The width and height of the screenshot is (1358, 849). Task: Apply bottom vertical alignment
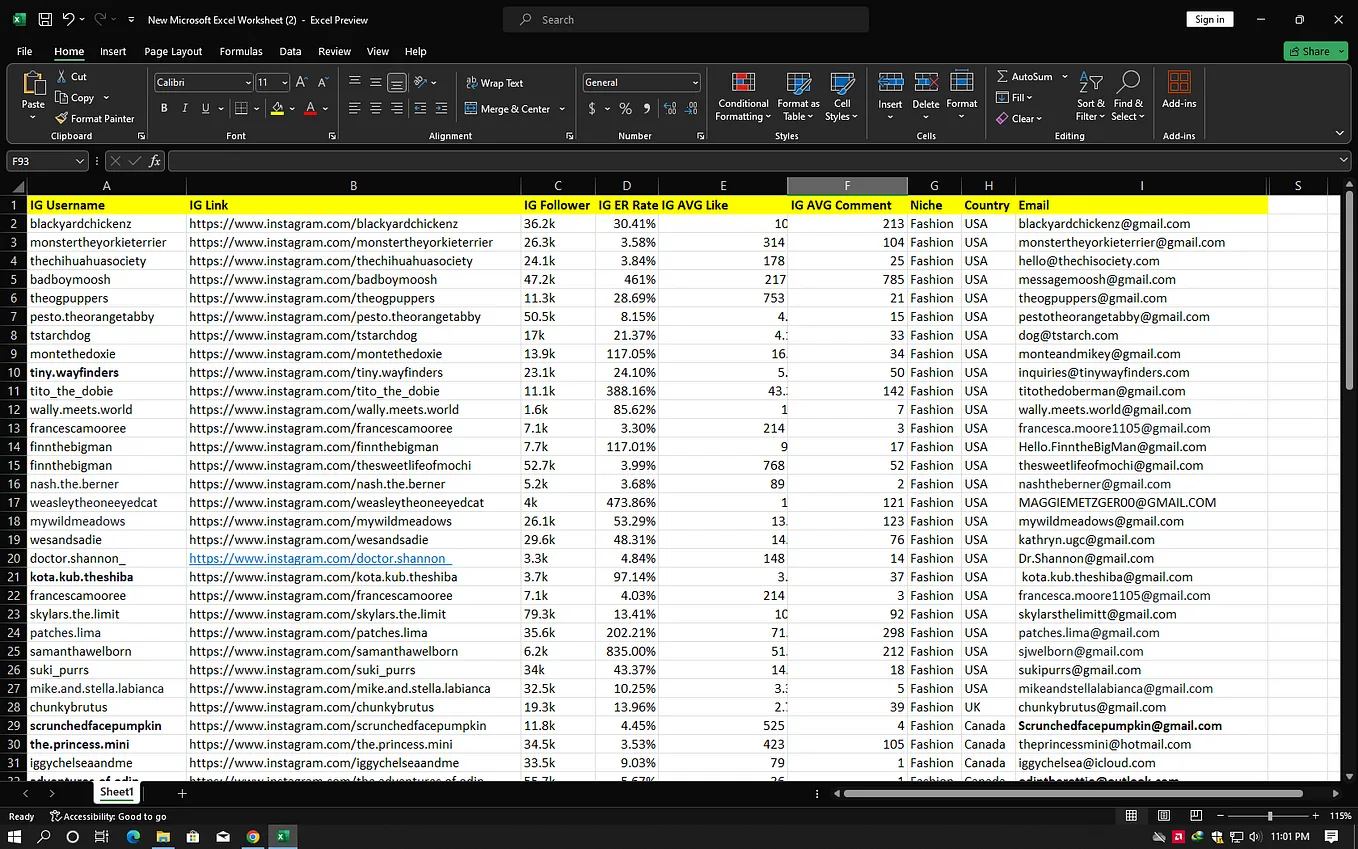[x=397, y=82]
